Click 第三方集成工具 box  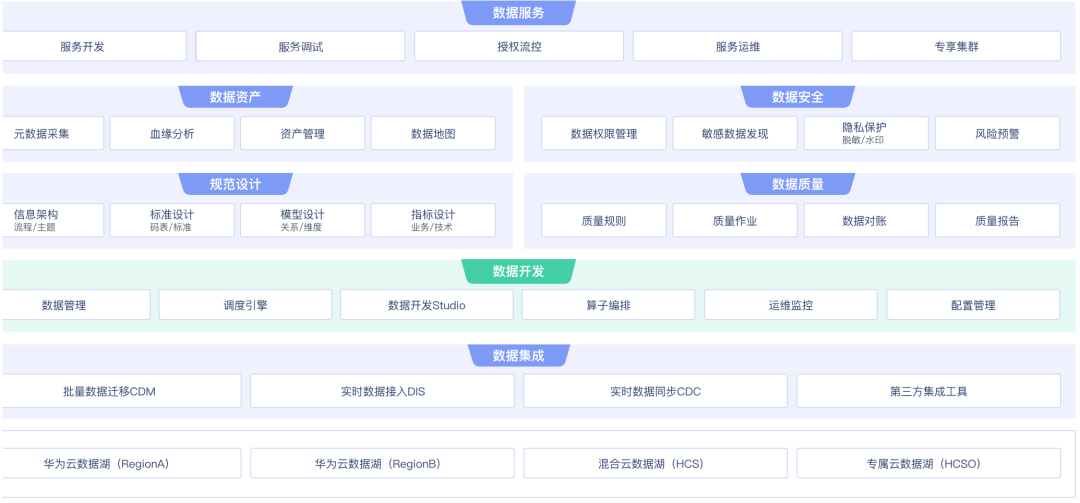click(x=928, y=391)
